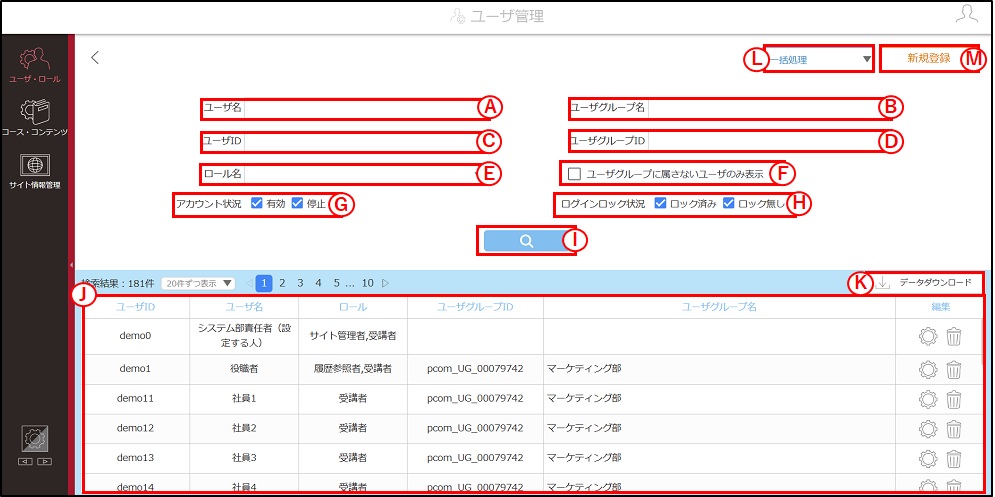The image size is (995, 497).
Task: Click the trash delete icon for demo0
Action: 954,336
